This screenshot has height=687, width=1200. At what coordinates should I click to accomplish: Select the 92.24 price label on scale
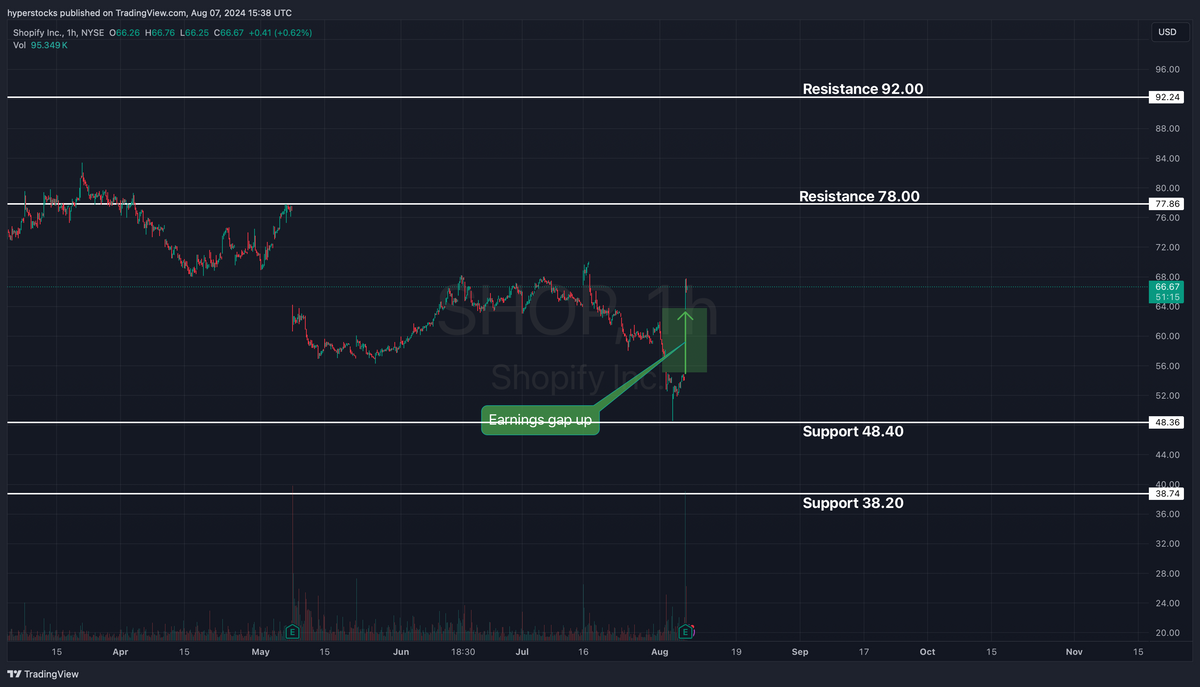coord(1168,97)
